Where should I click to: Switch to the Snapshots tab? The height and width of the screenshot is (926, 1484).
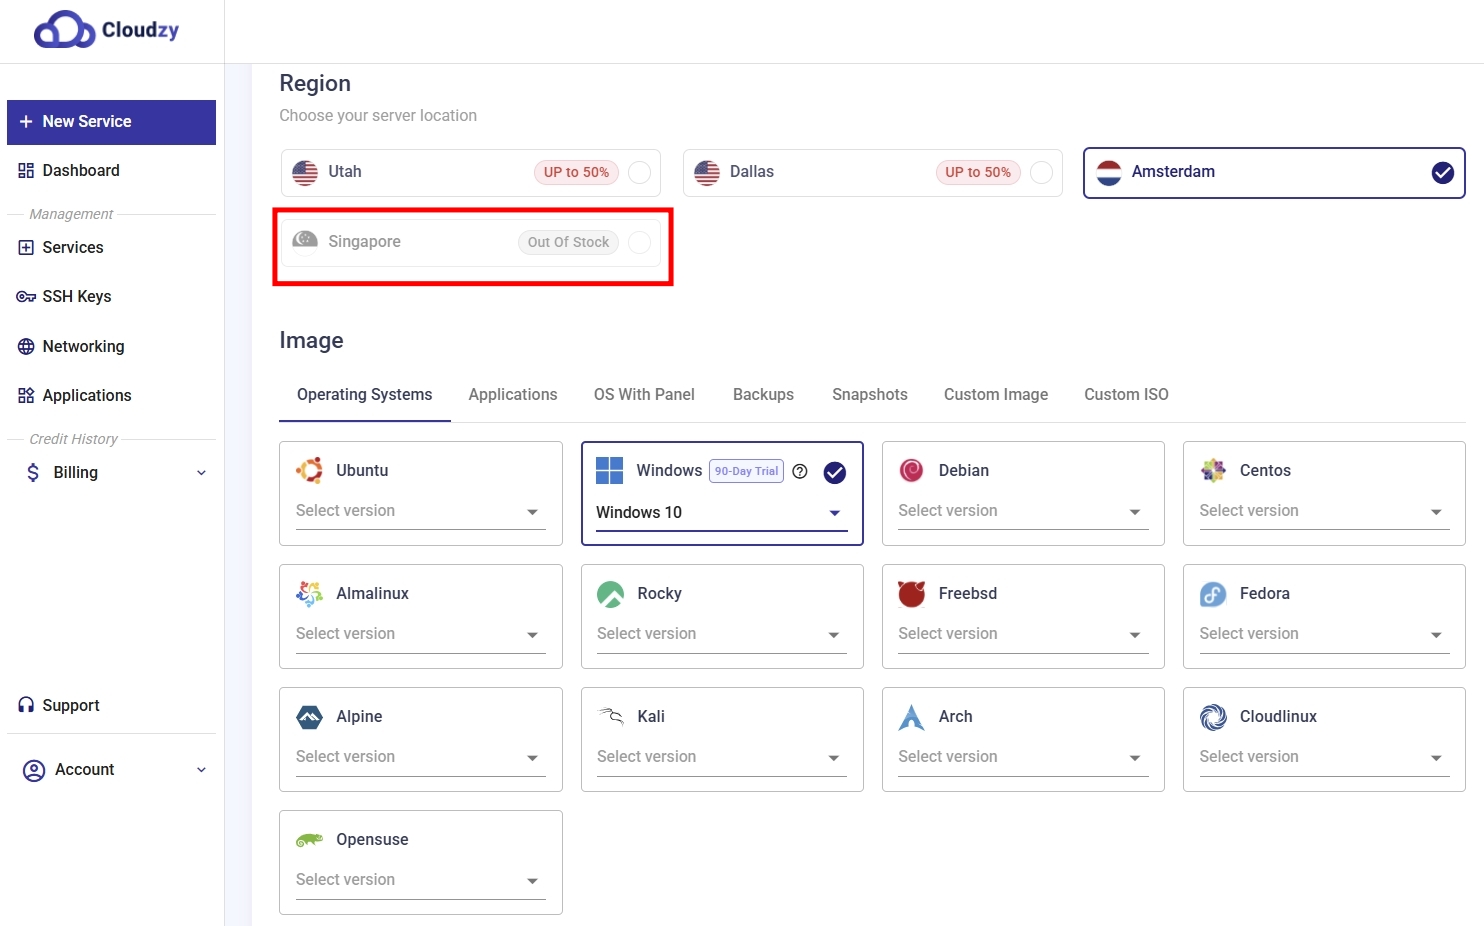869,395
